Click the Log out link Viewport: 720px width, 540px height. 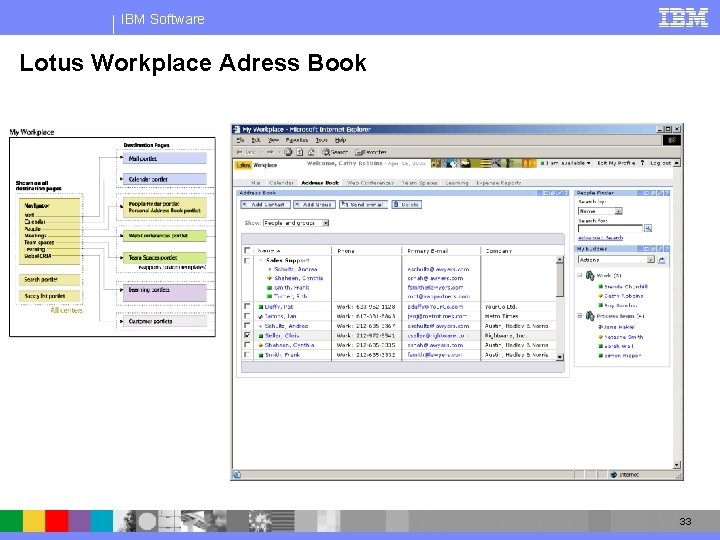click(x=660, y=163)
